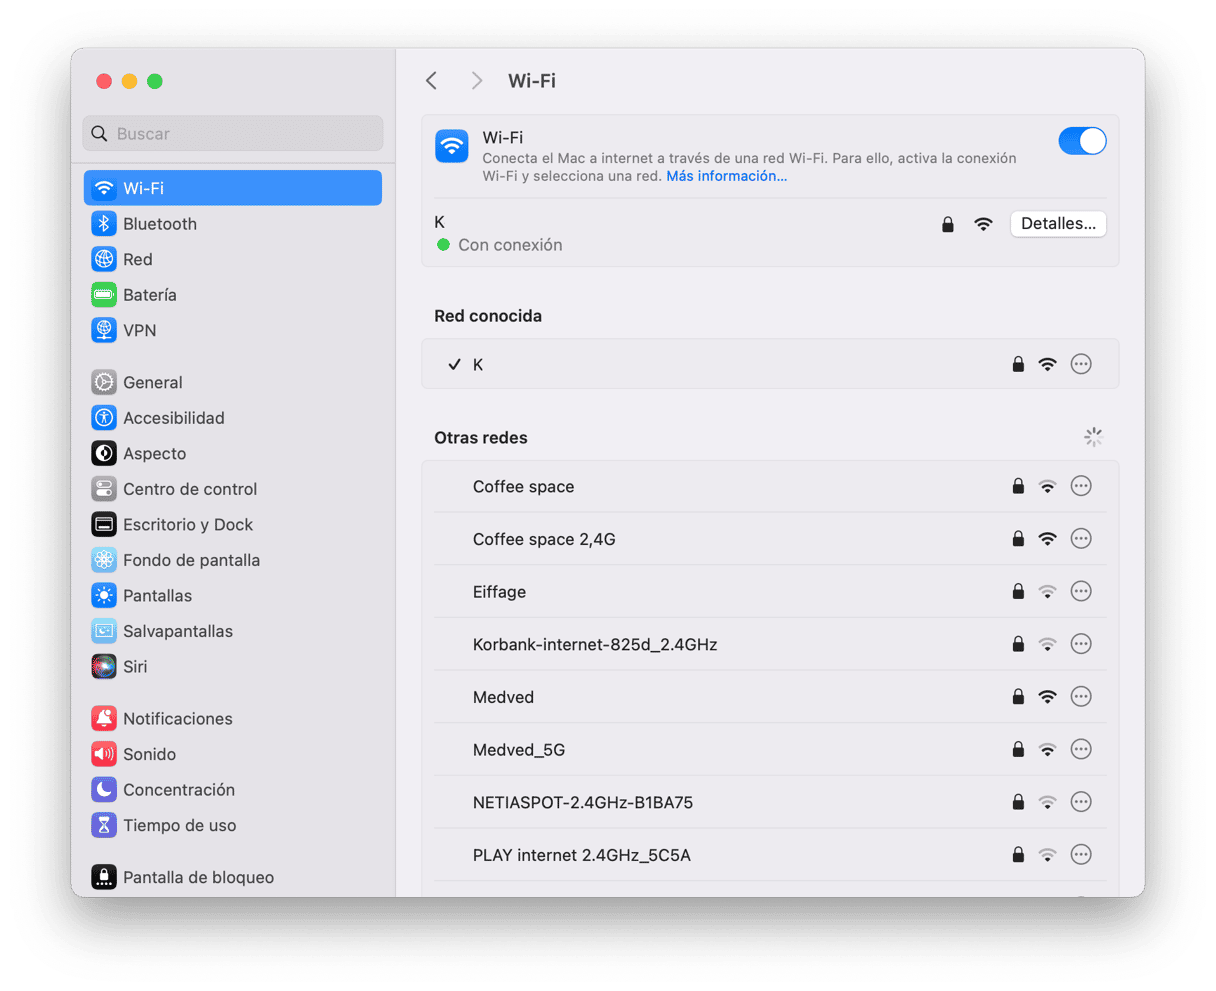Click the Concentración moon icon

tap(104, 789)
